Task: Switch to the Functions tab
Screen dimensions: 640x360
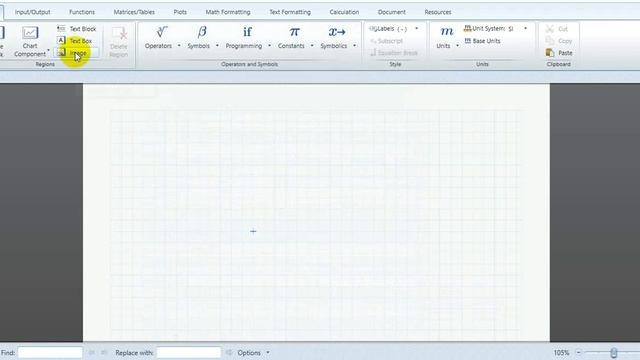Action: 82,12
